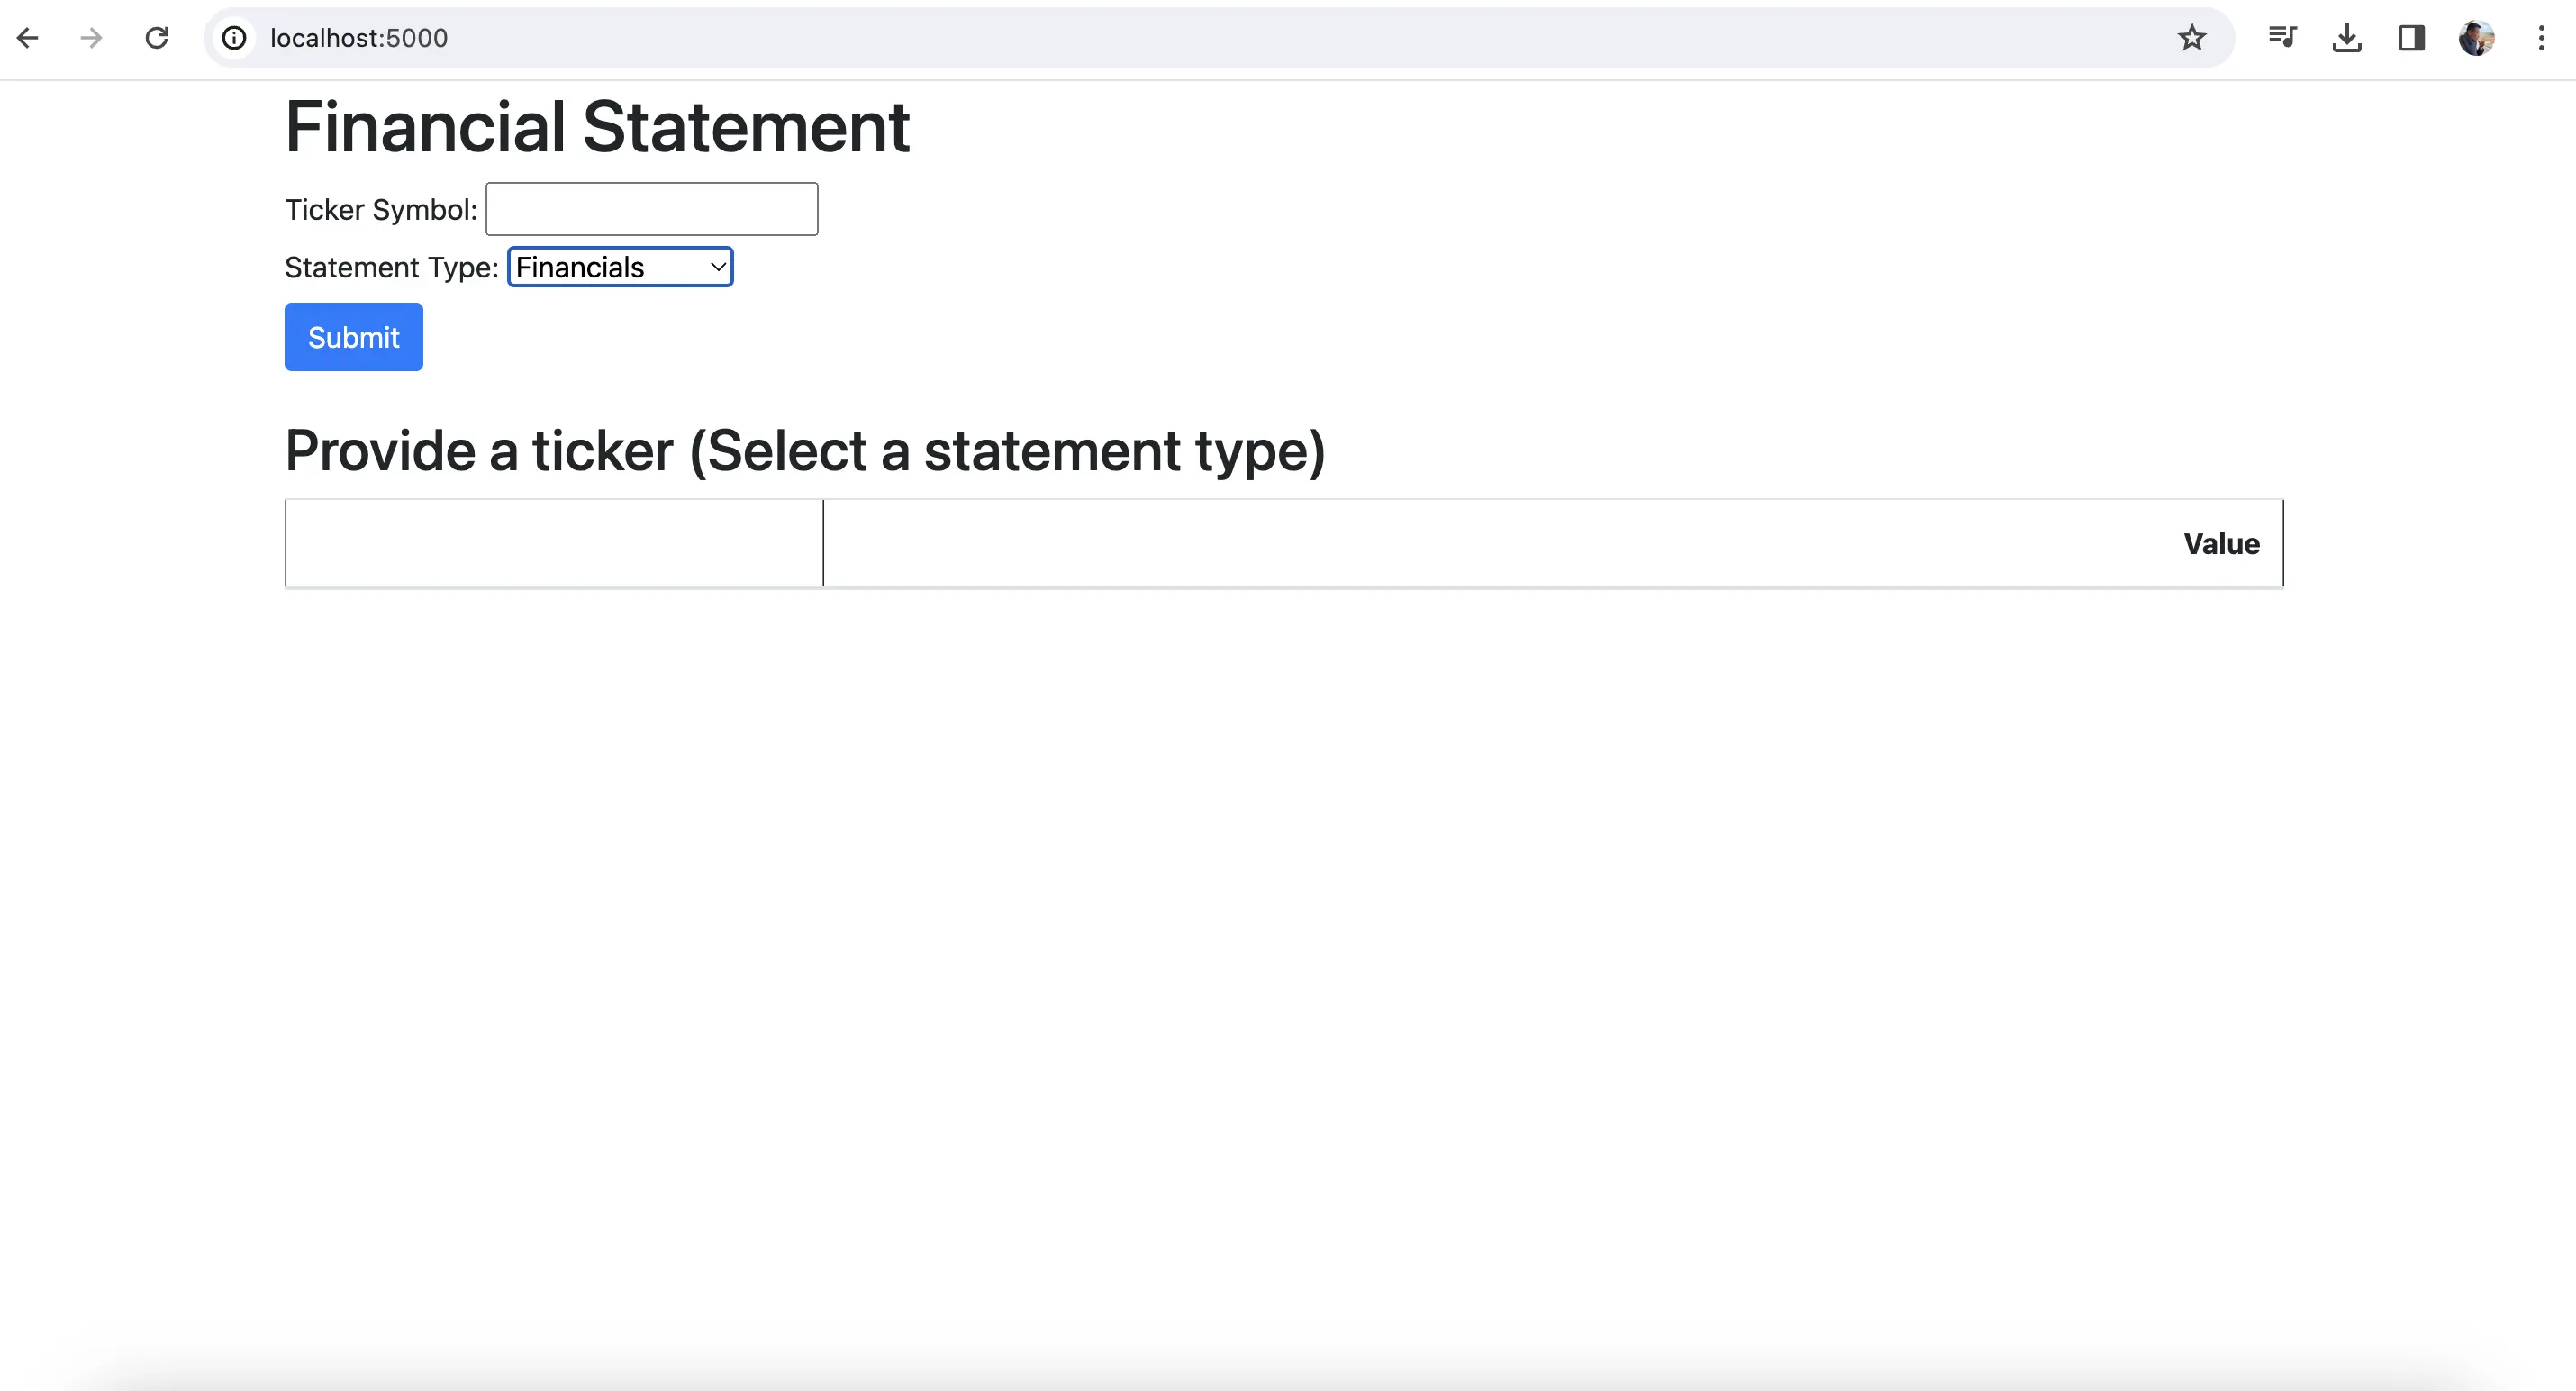This screenshot has width=2576, height=1391.
Task: Focus the Ticker Symbol input field
Action: pyautogui.click(x=652, y=209)
